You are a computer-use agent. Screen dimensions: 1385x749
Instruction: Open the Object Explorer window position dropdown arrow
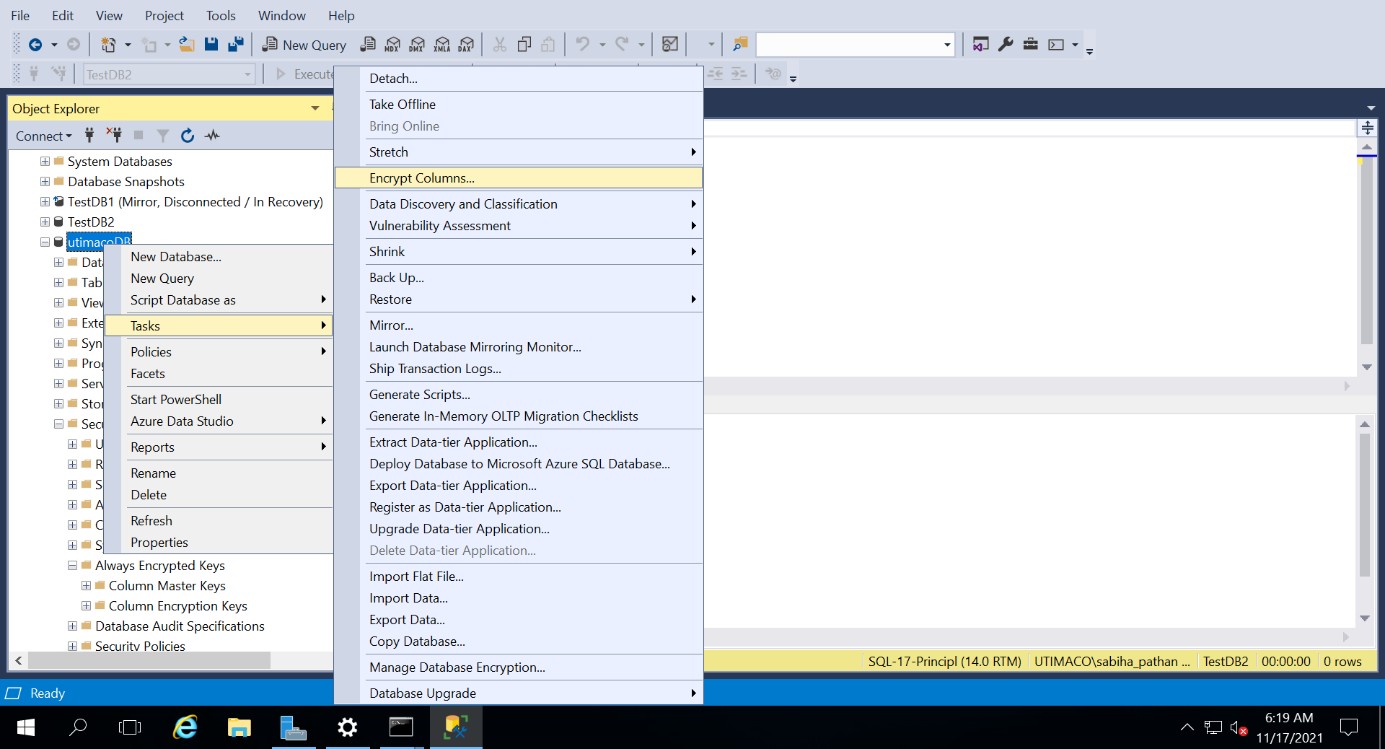315,108
